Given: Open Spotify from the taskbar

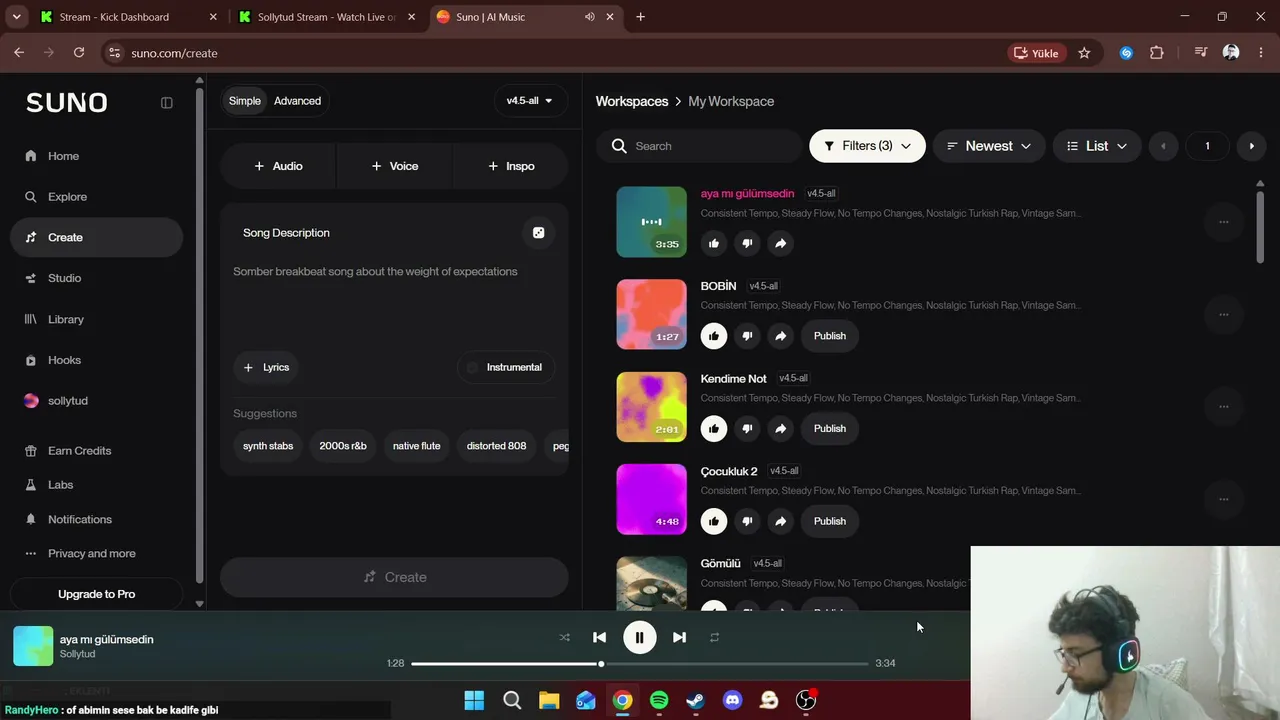Looking at the screenshot, I should coord(659,700).
